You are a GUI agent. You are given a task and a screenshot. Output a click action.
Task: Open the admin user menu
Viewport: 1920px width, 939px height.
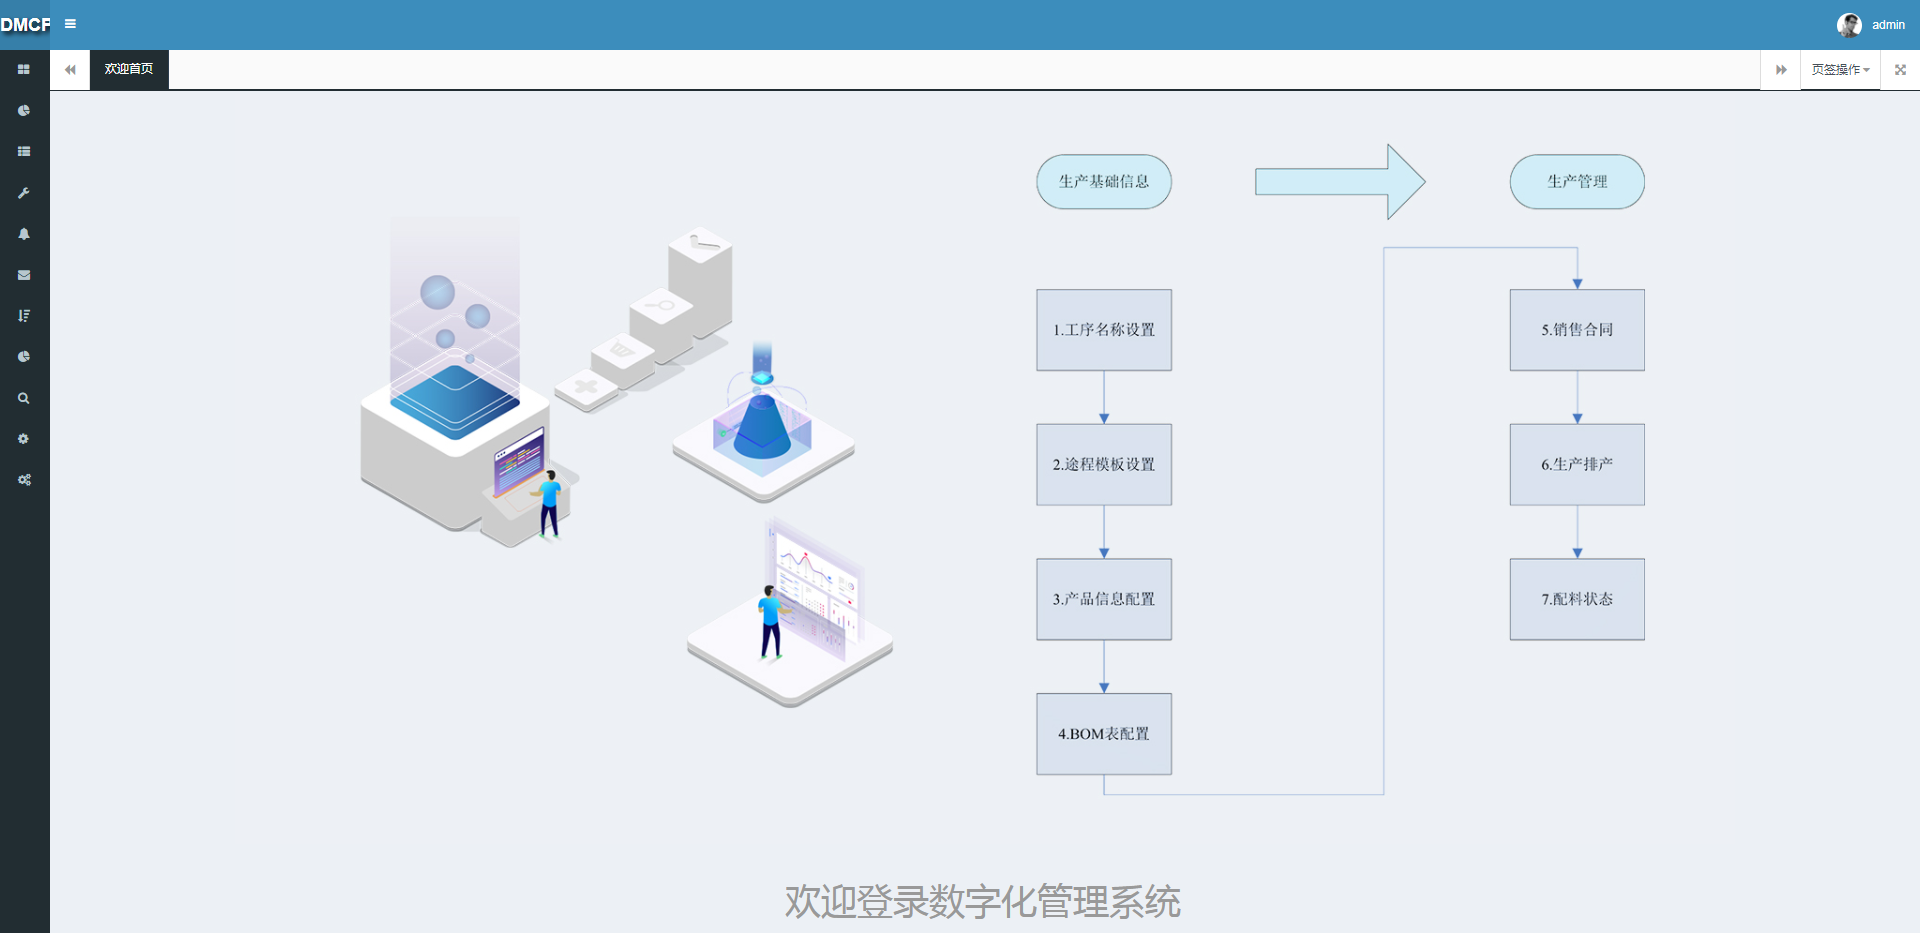pos(1888,25)
